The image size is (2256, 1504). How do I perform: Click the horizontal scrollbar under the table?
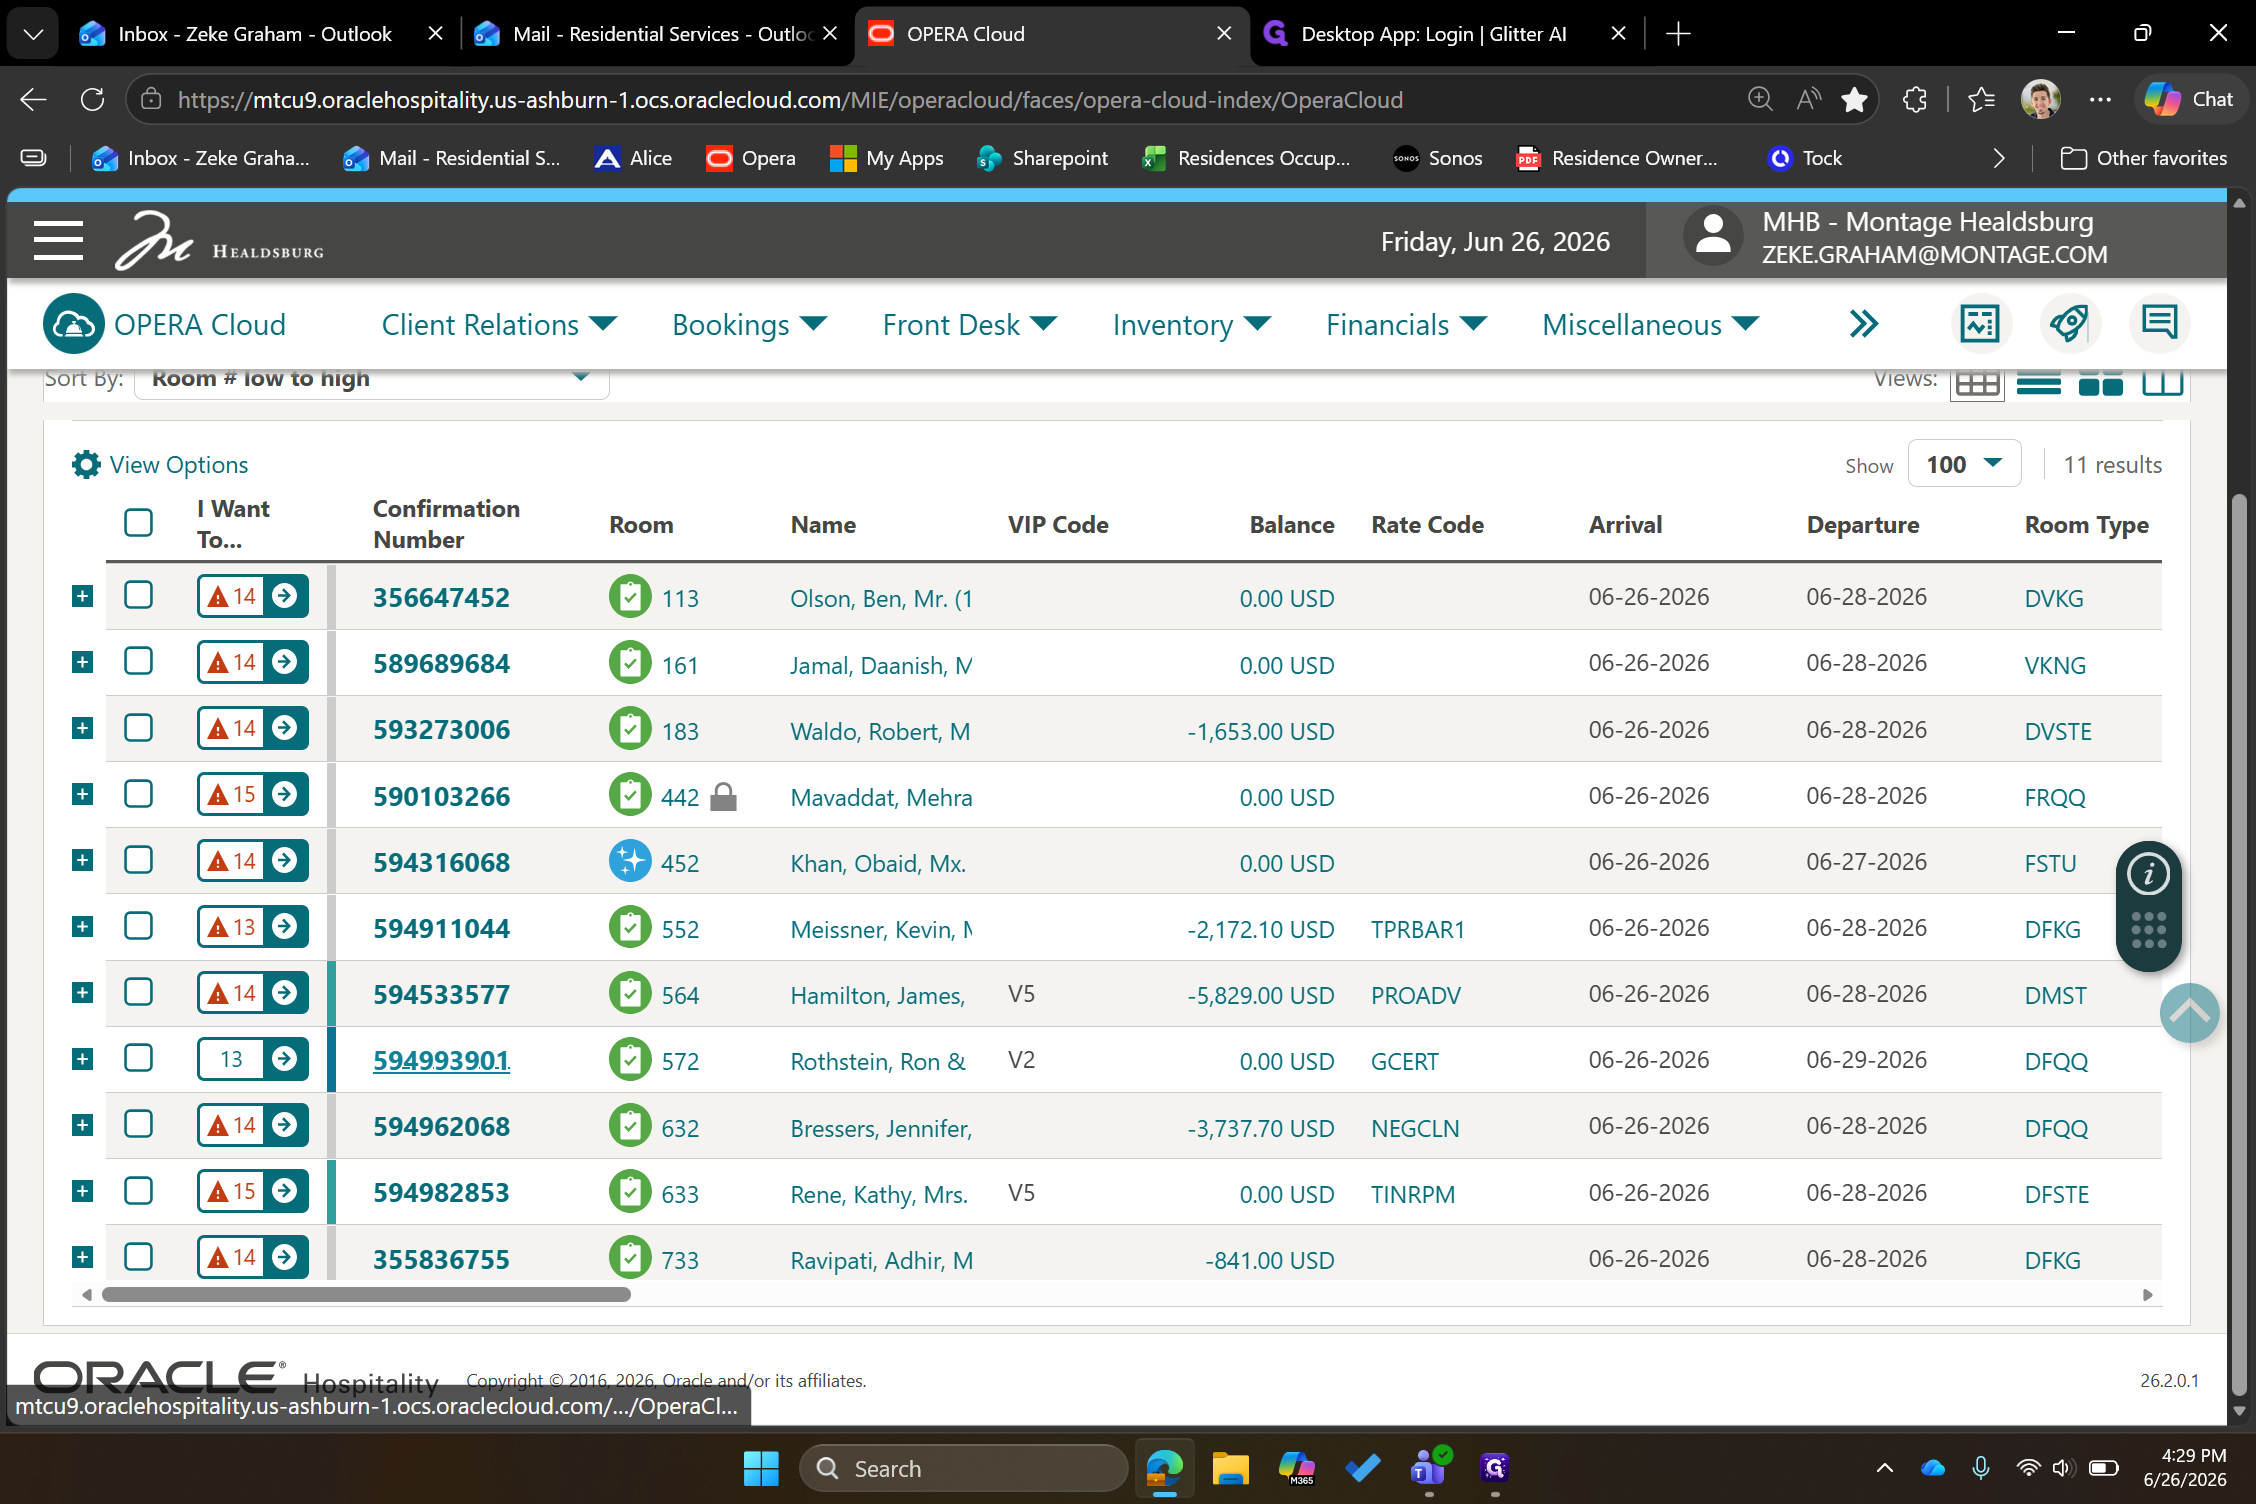[x=366, y=1295]
